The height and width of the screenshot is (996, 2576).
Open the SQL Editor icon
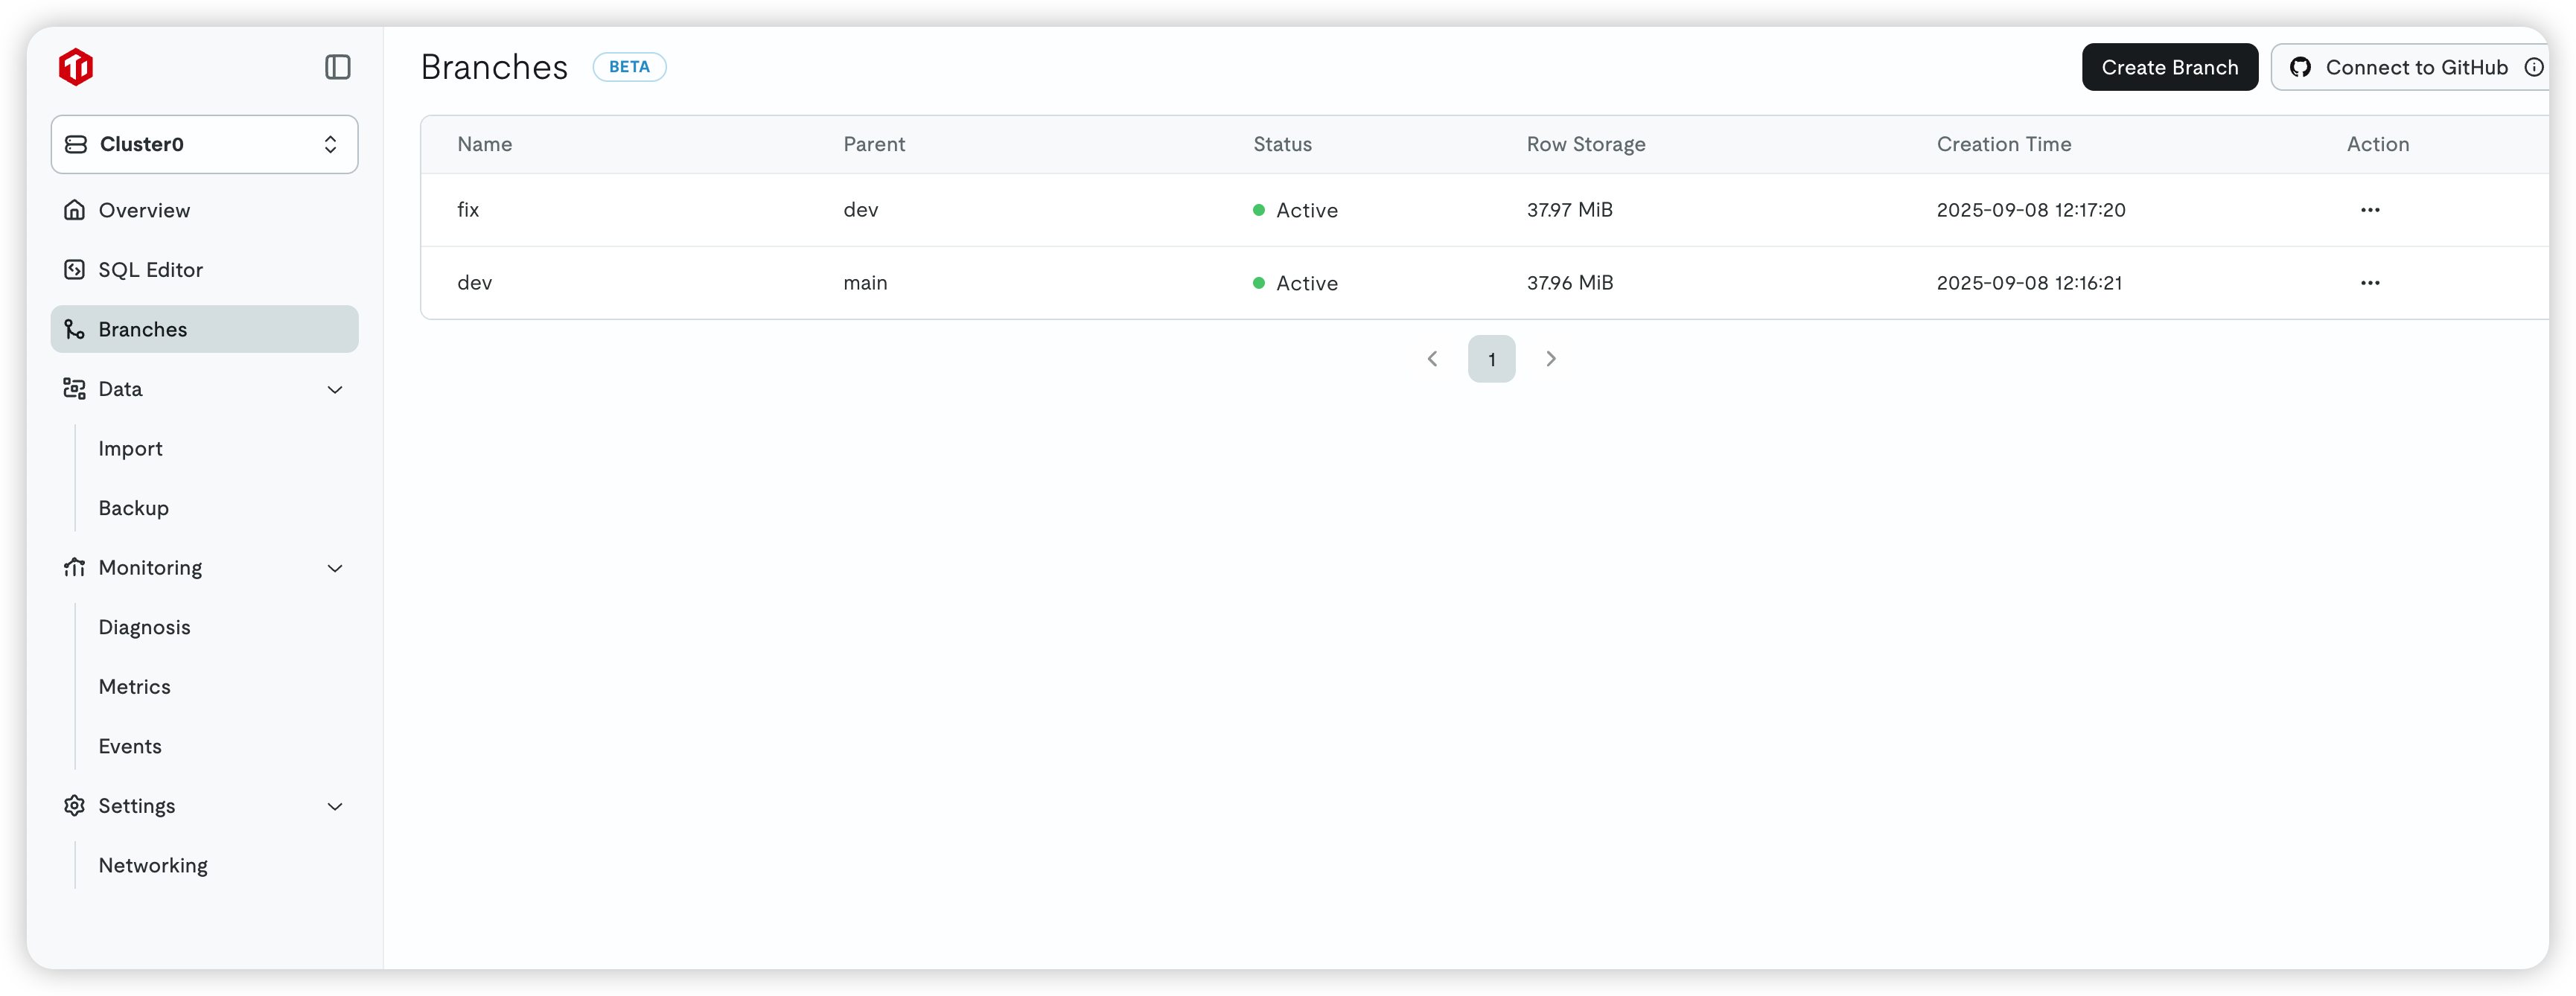[x=74, y=270]
